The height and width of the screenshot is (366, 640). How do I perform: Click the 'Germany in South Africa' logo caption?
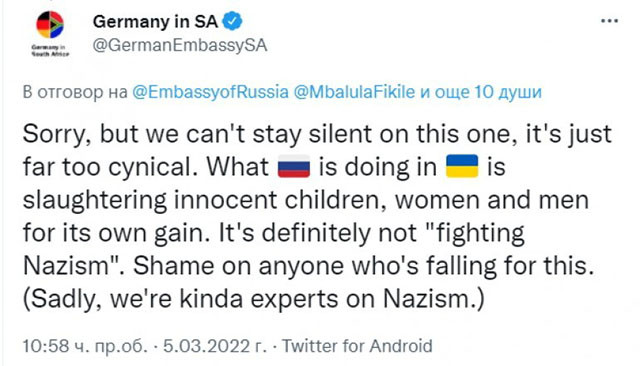point(50,51)
